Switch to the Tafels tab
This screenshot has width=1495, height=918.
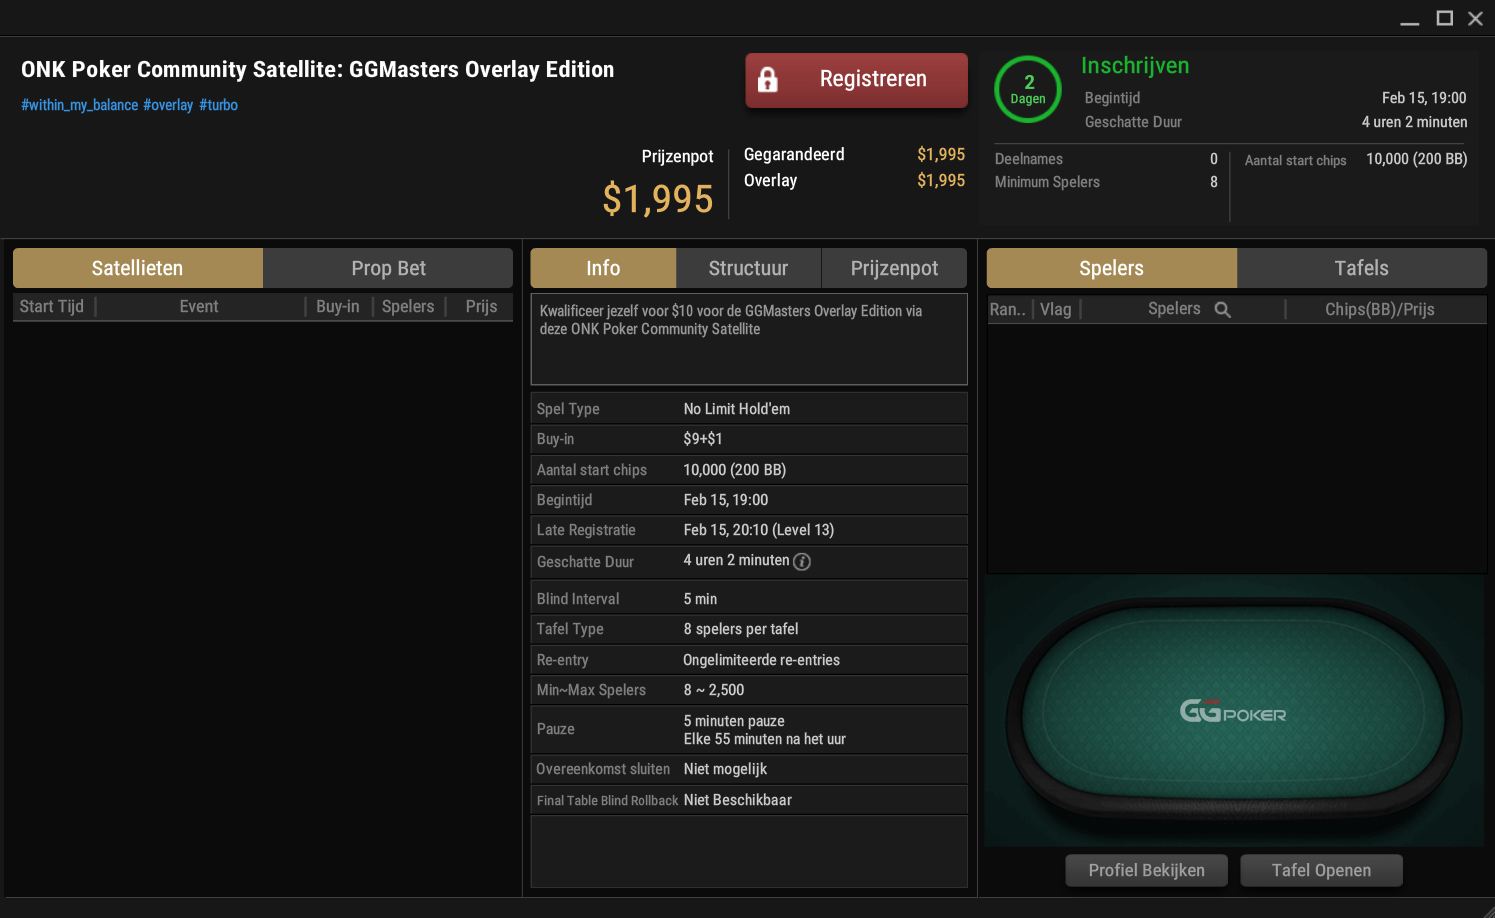(x=1361, y=268)
